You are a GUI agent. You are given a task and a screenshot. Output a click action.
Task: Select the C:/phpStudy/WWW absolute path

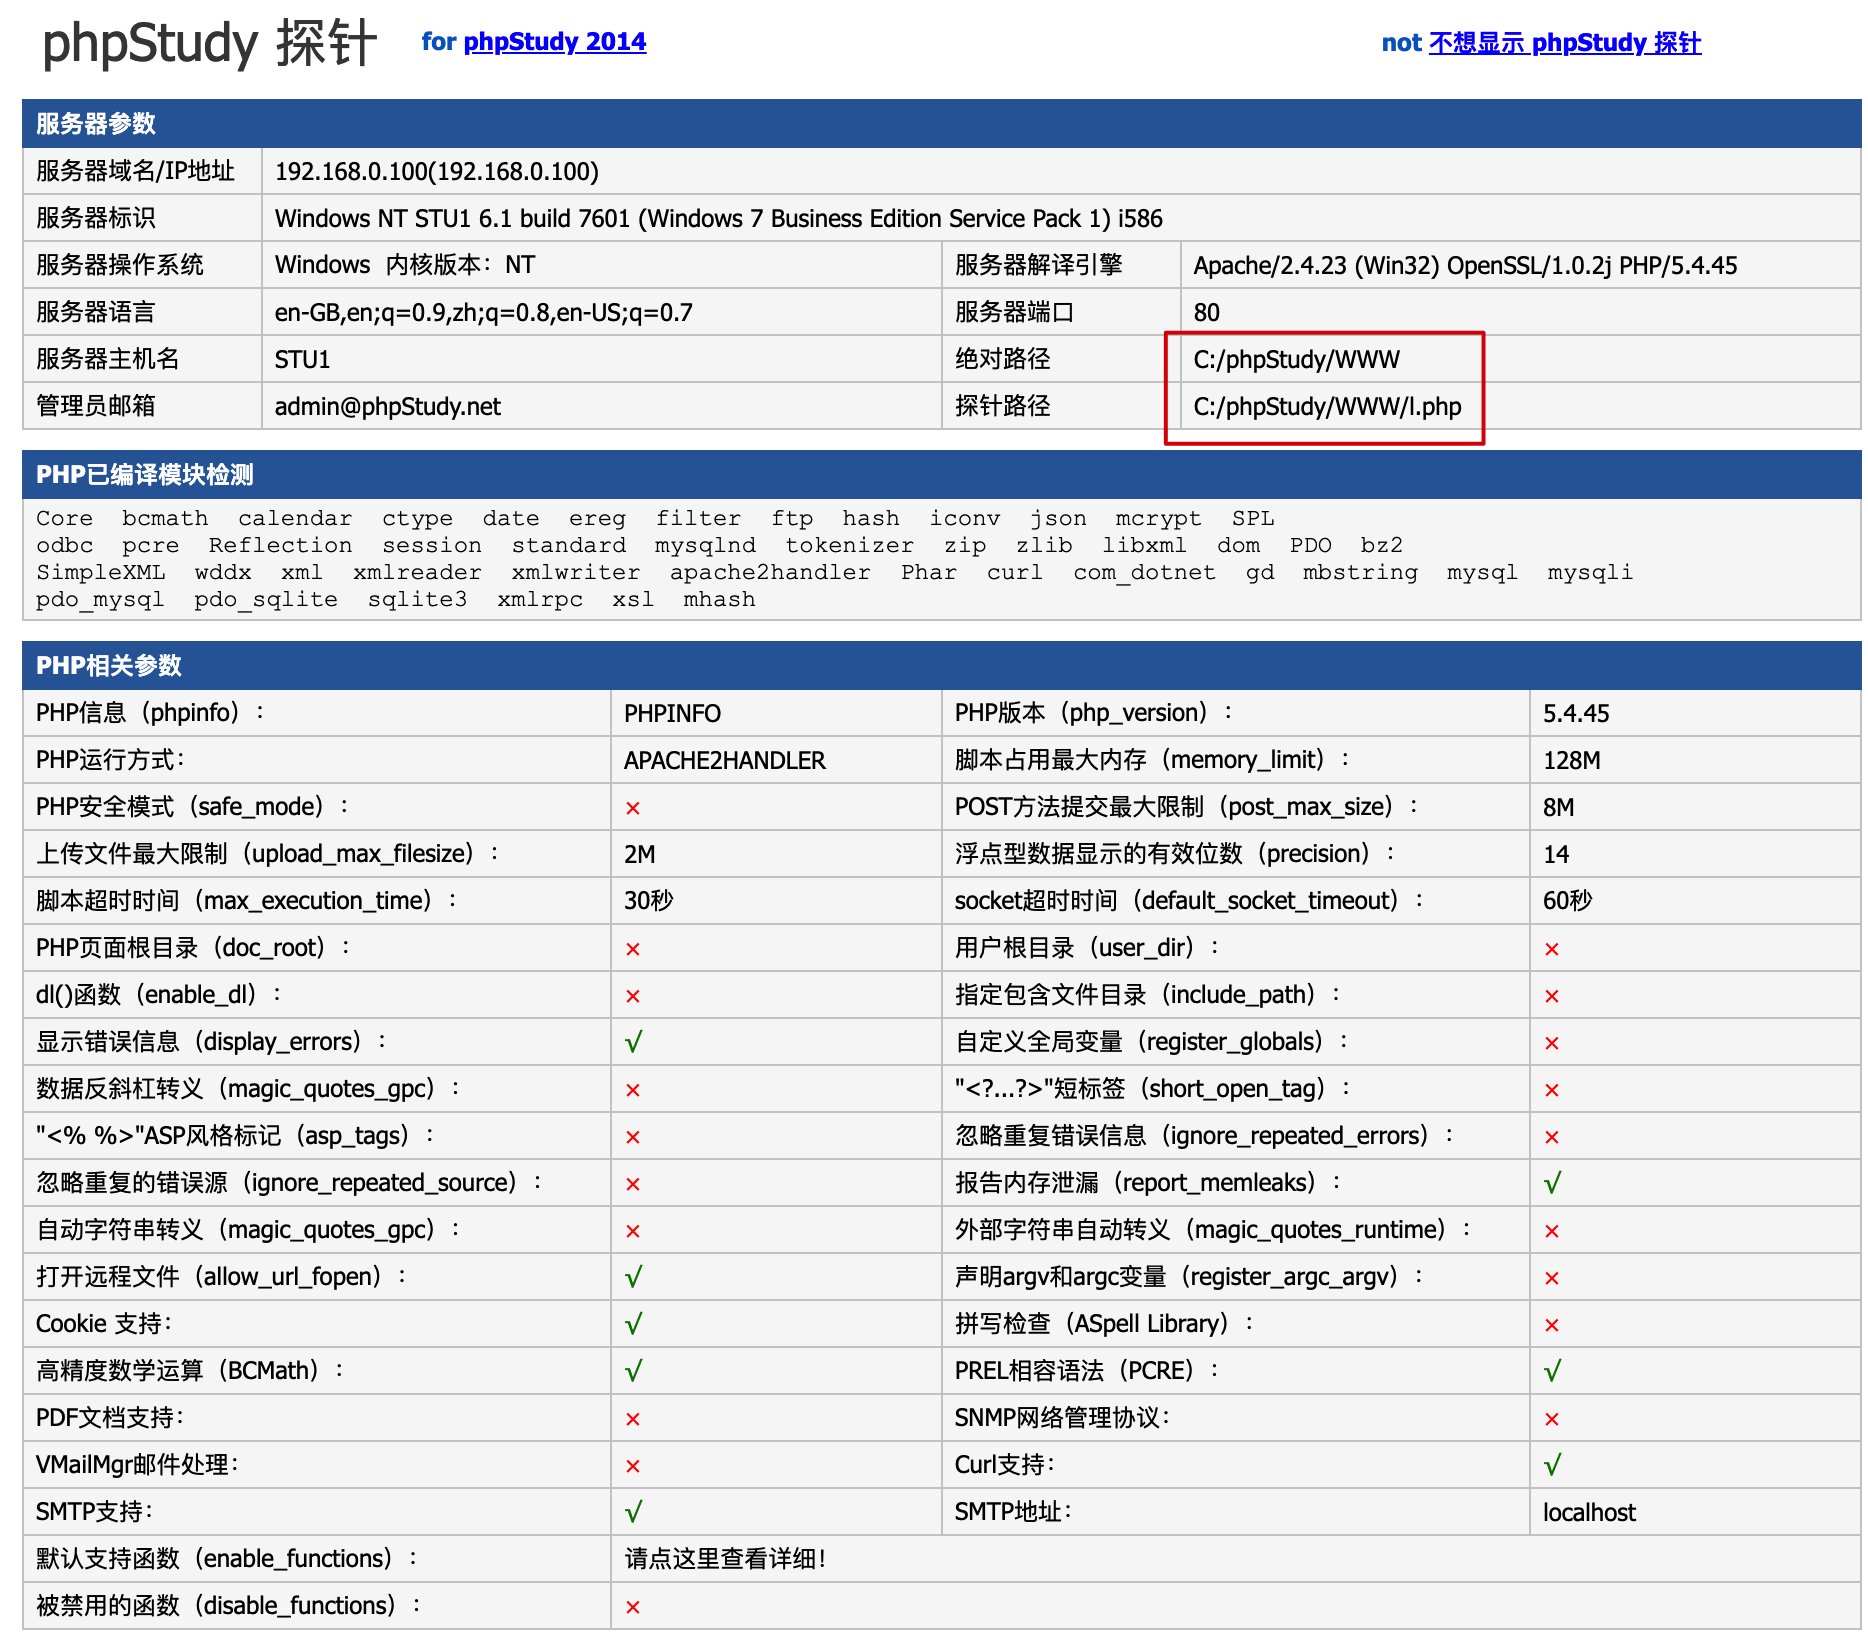[x=1296, y=359]
